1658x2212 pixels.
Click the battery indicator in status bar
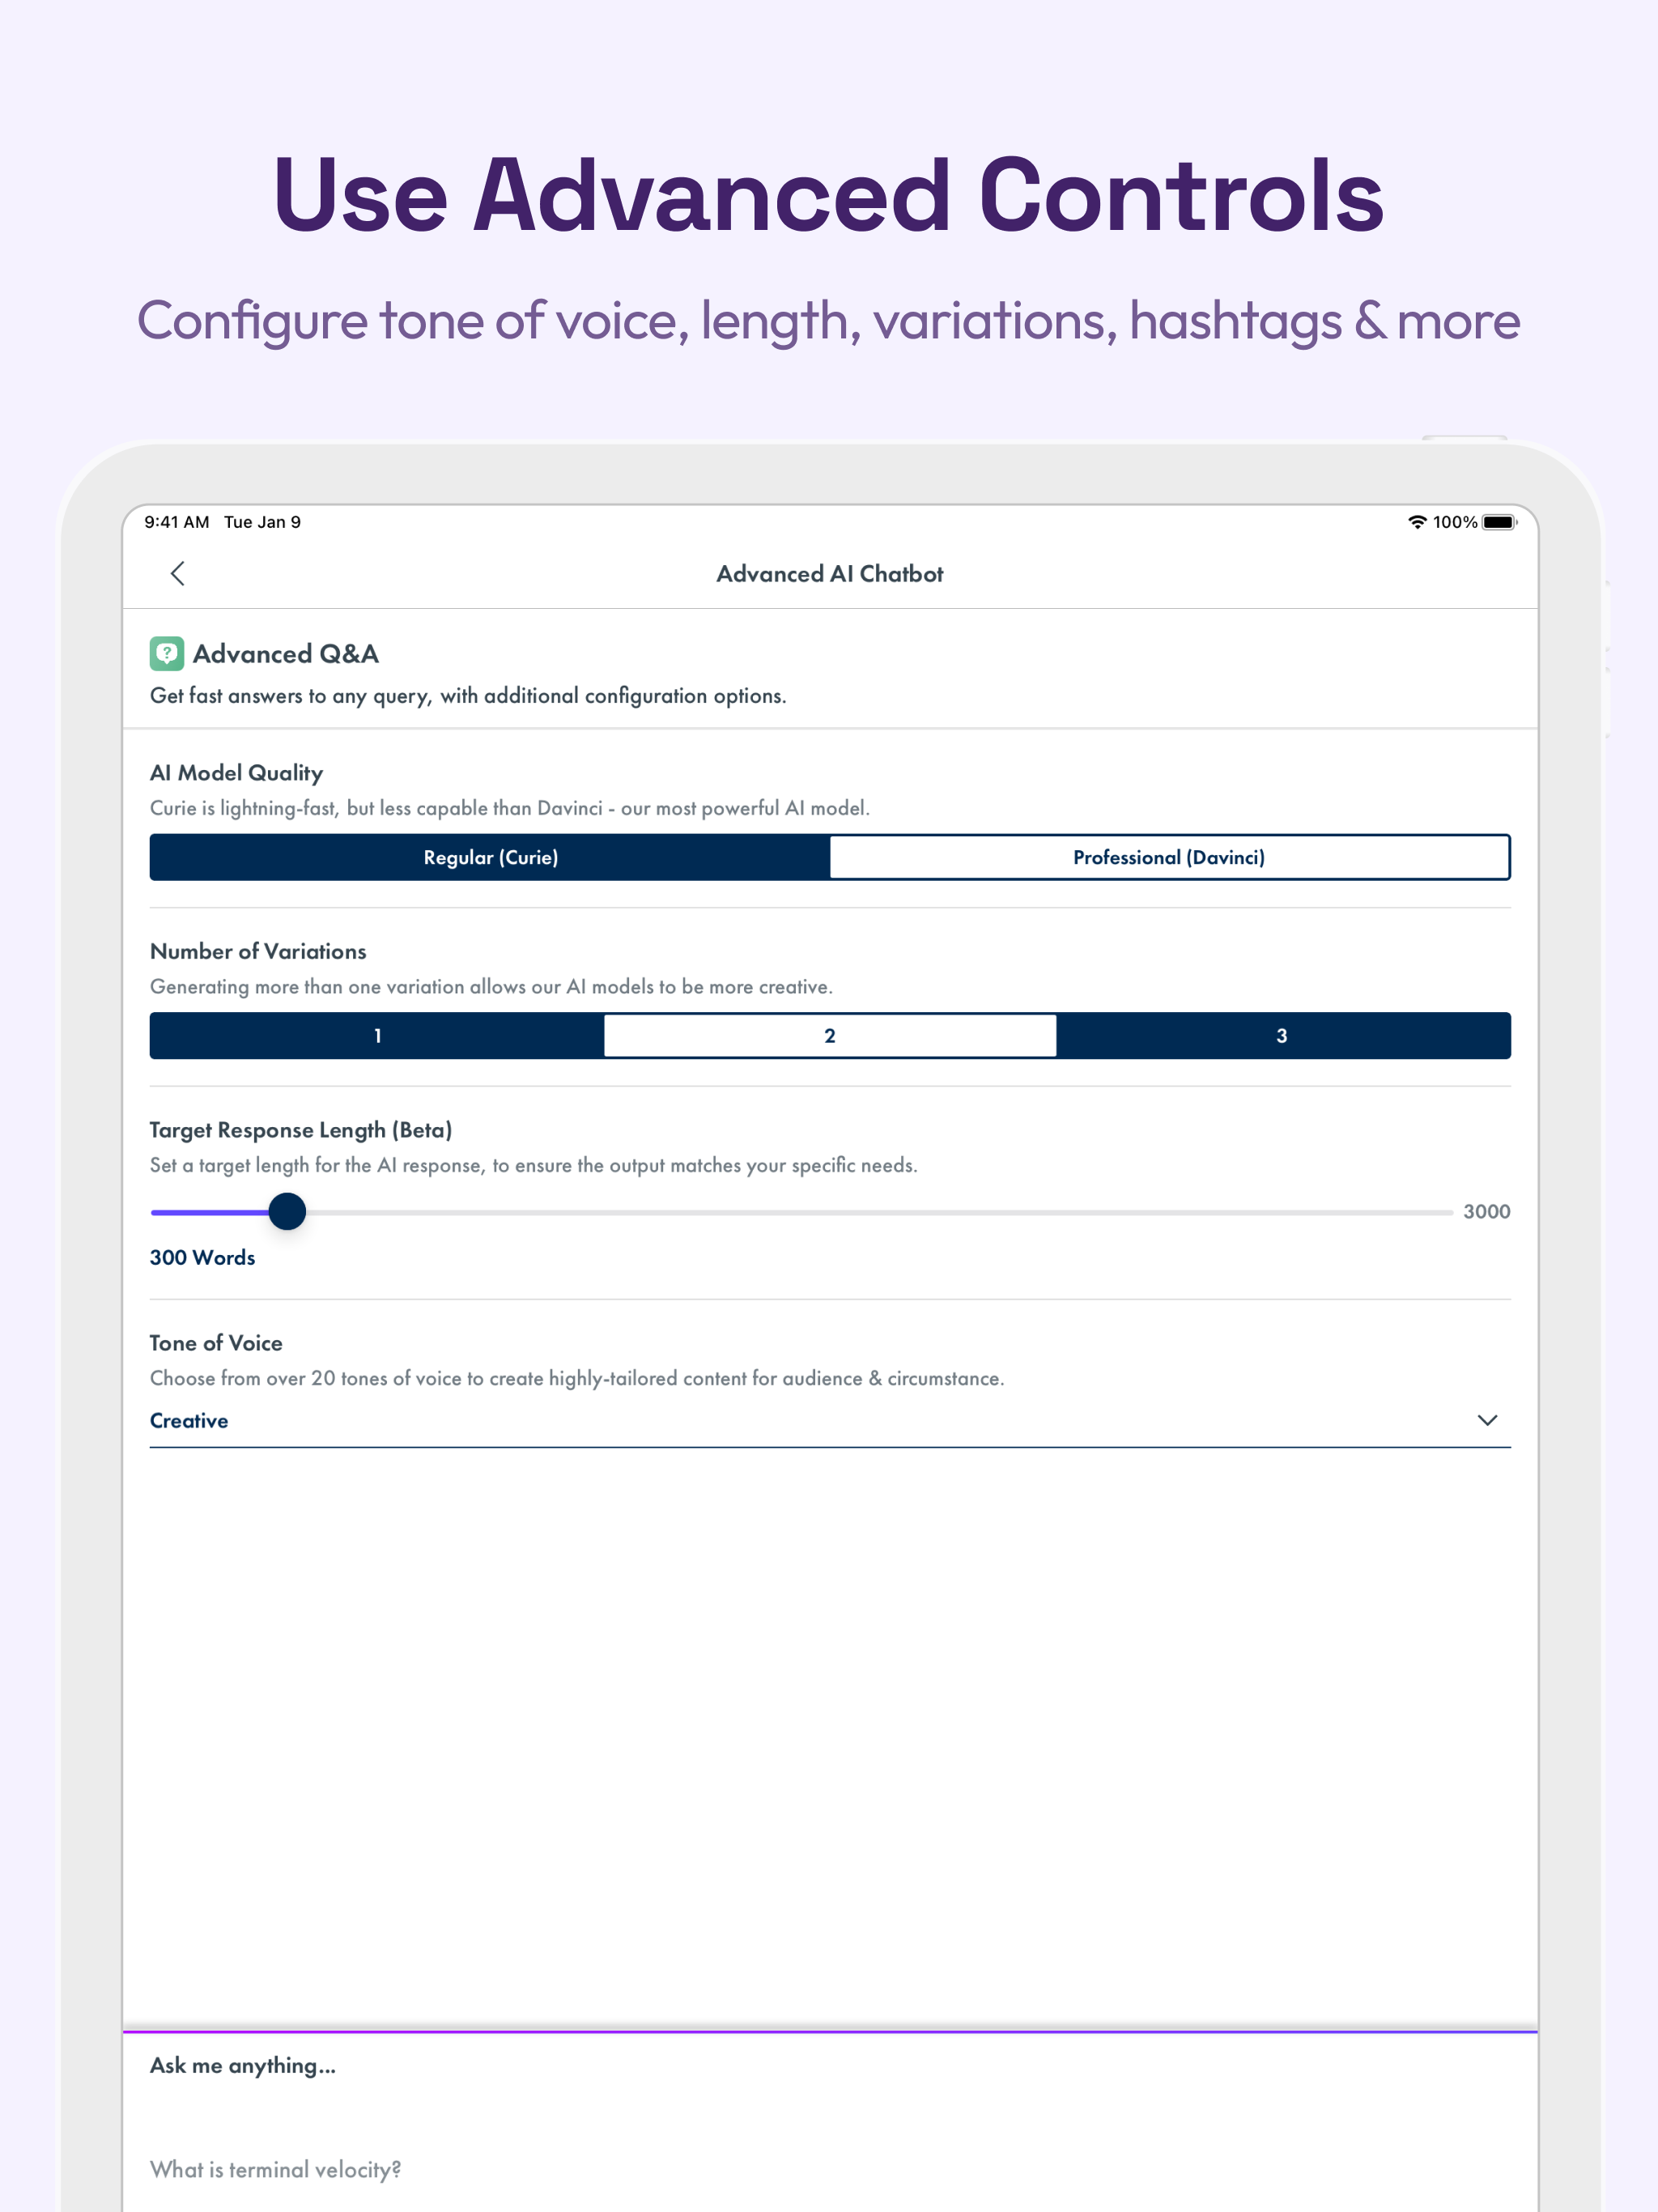pos(1496,521)
